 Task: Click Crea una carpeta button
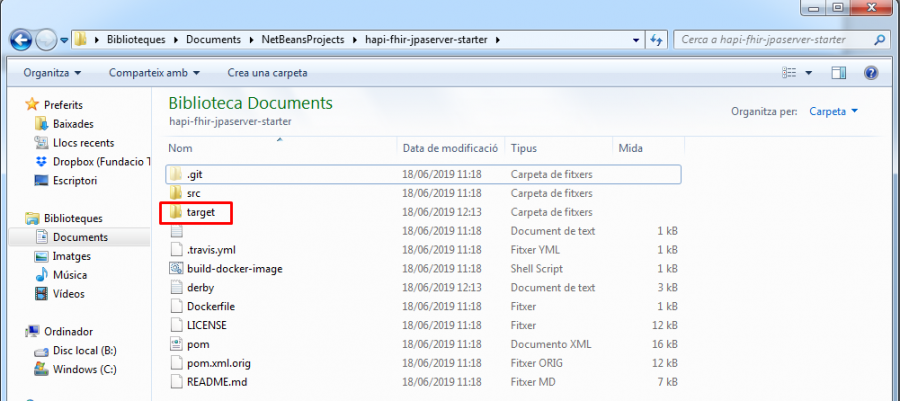click(x=267, y=73)
